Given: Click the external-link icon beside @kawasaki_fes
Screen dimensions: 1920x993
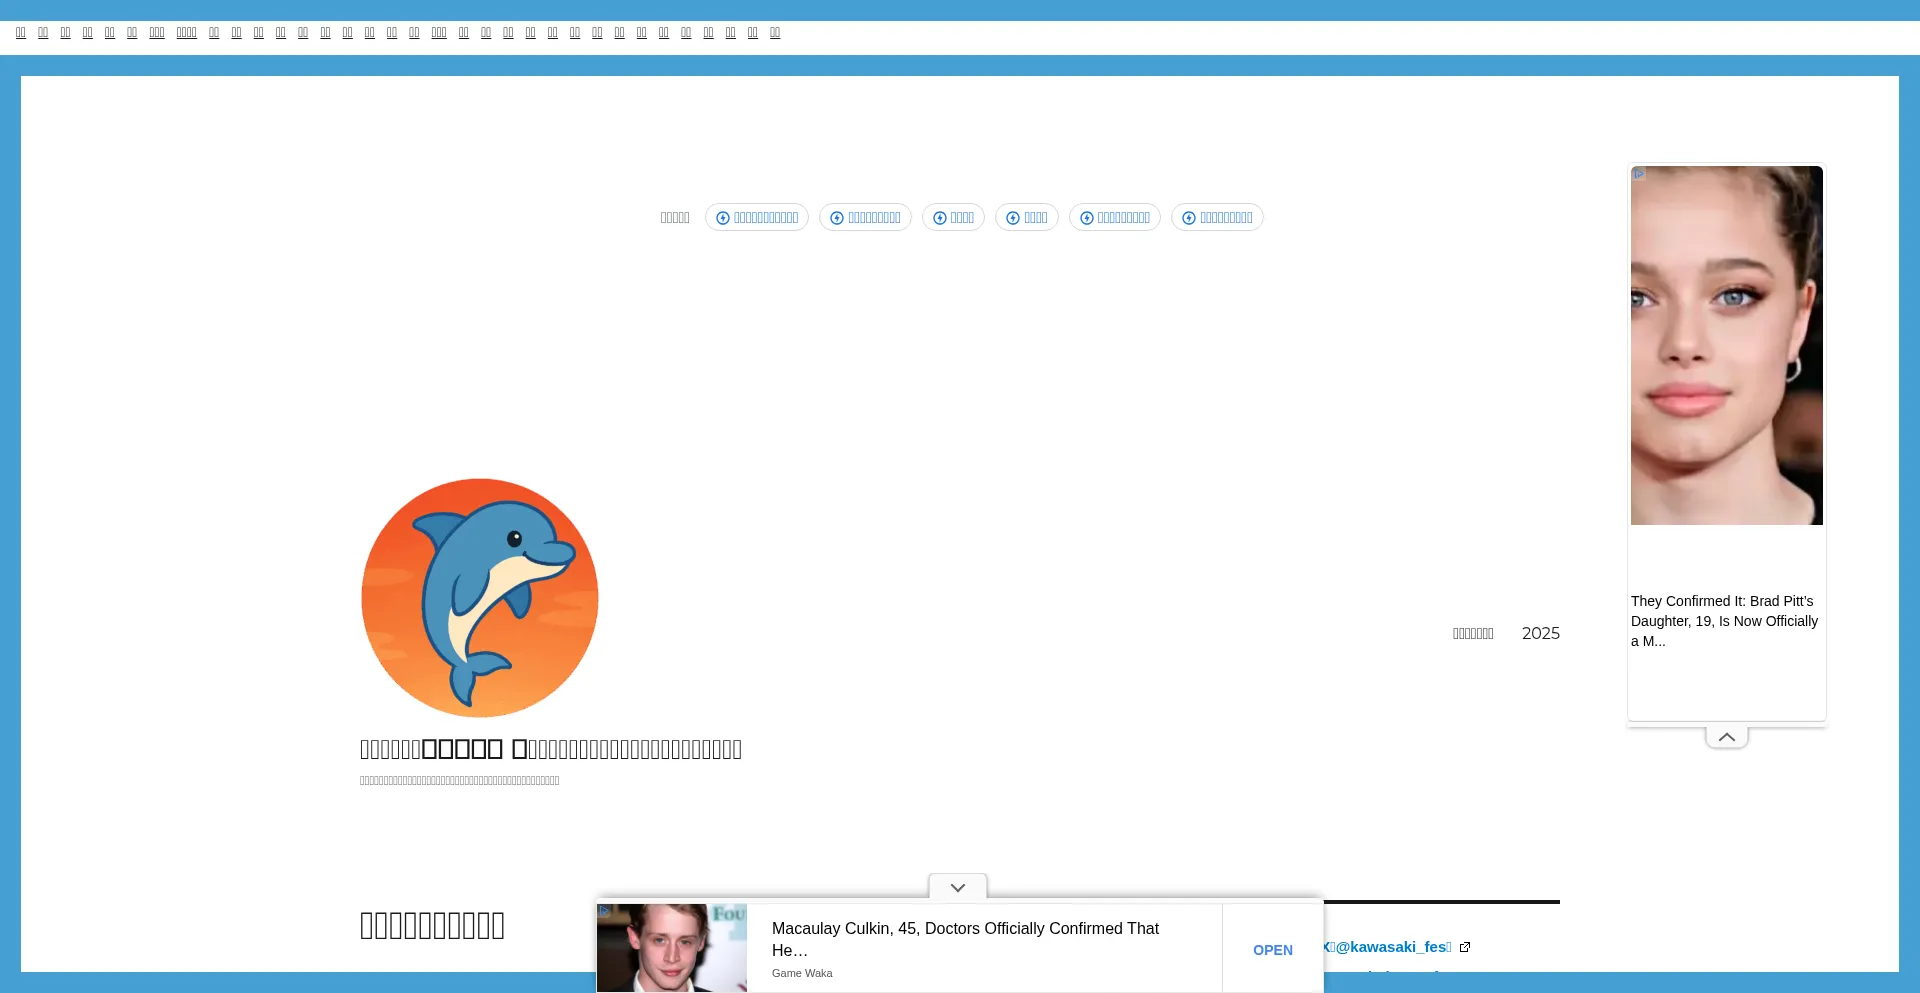Looking at the screenshot, I should click(1465, 947).
